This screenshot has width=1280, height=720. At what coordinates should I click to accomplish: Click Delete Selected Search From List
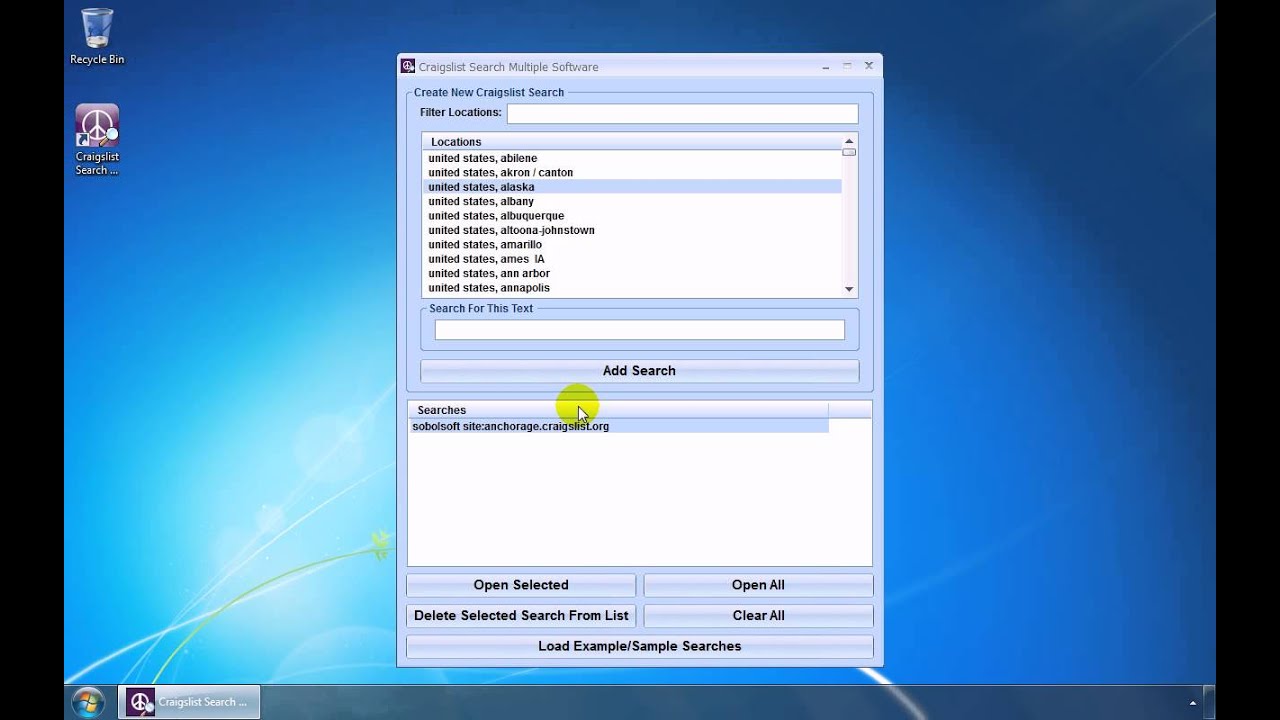(521, 616)
